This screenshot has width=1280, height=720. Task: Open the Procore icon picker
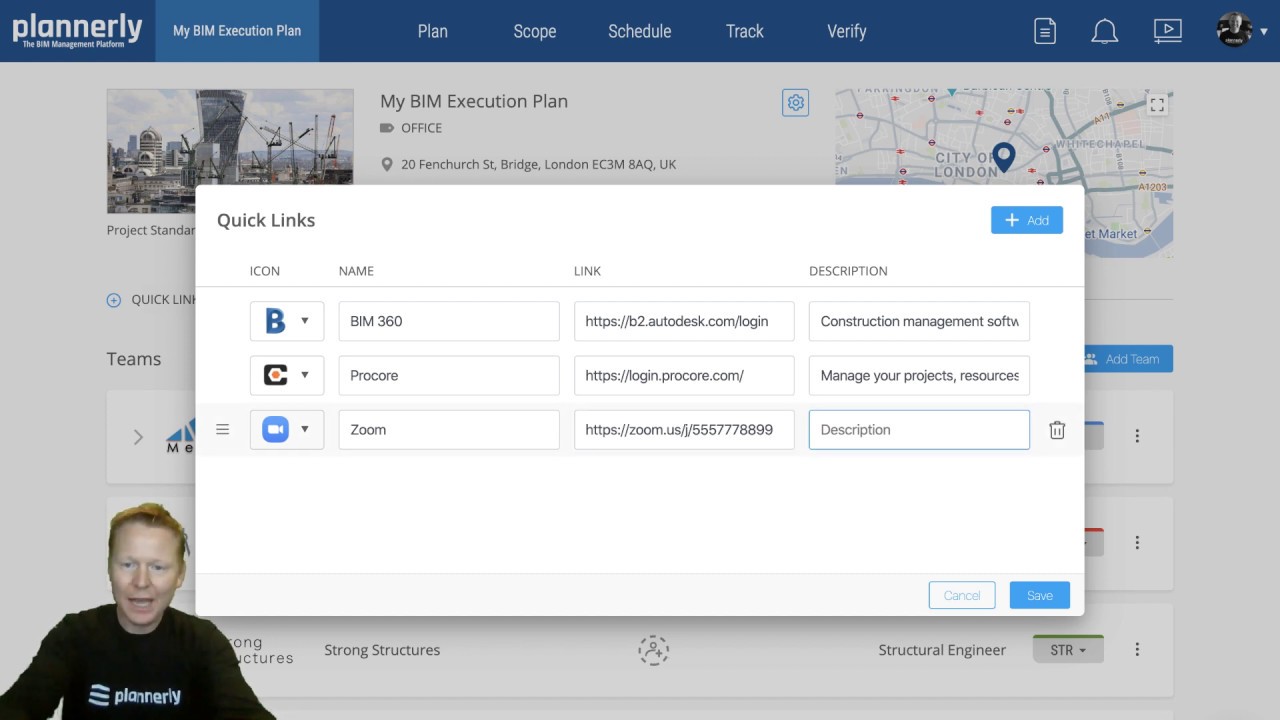(x=287, y=375)
